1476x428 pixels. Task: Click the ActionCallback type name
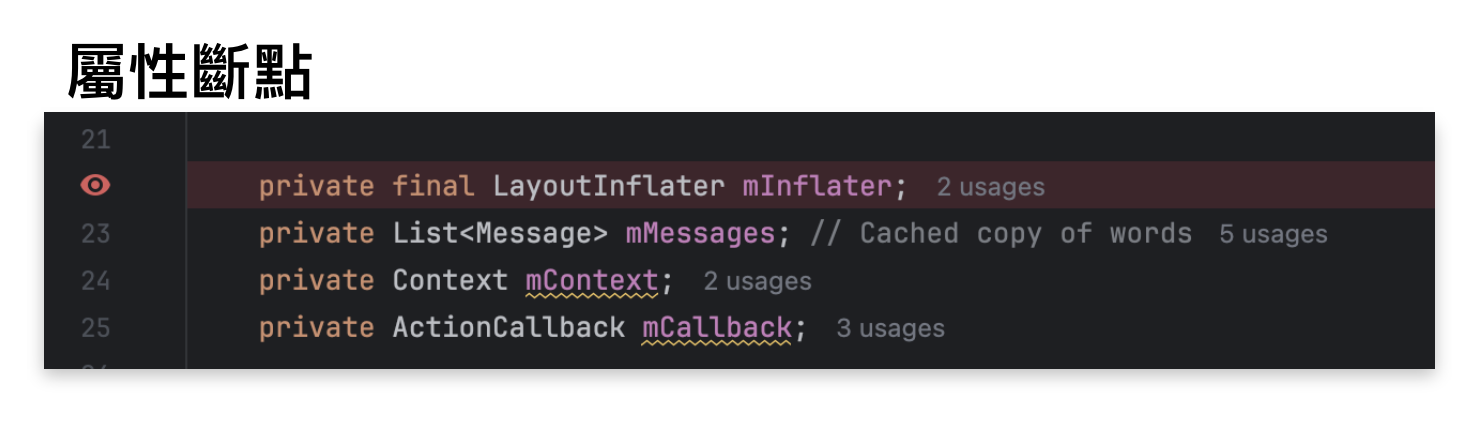point(508,328)
